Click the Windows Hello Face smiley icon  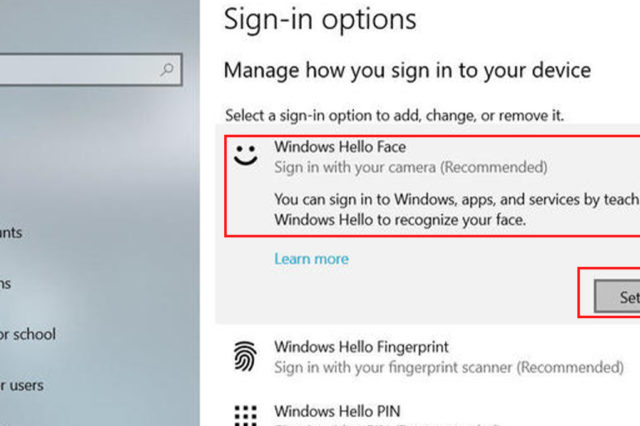[245, 154]
